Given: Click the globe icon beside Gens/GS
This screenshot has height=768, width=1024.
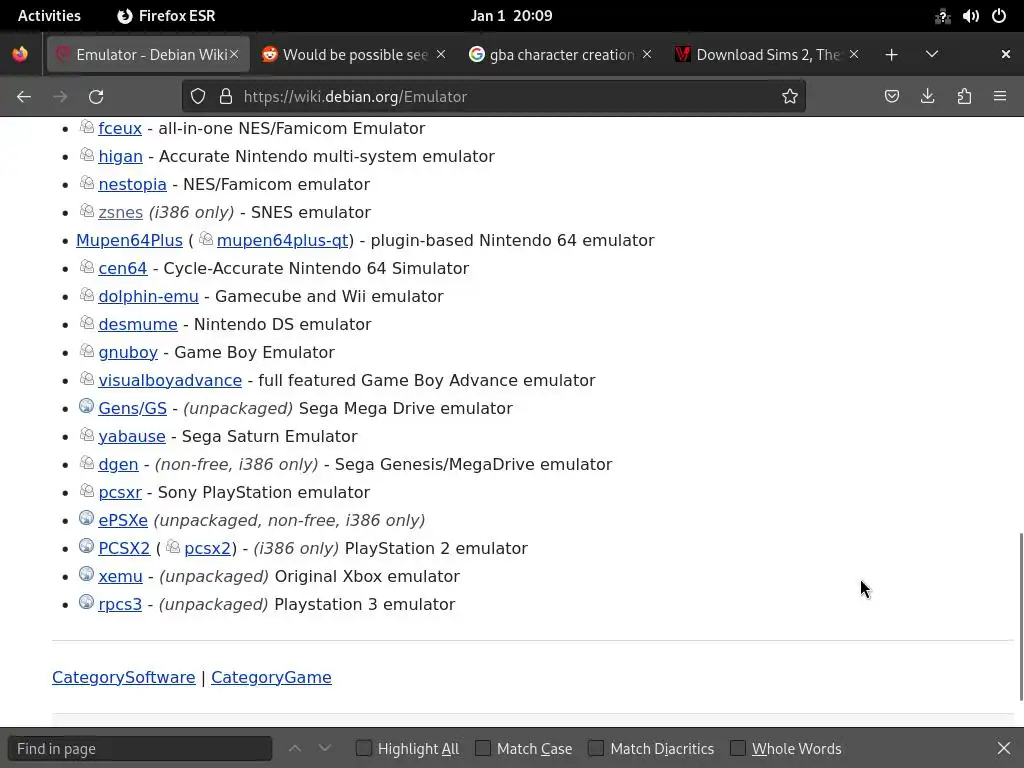Looking at the screenshot, I should (86, 406).
